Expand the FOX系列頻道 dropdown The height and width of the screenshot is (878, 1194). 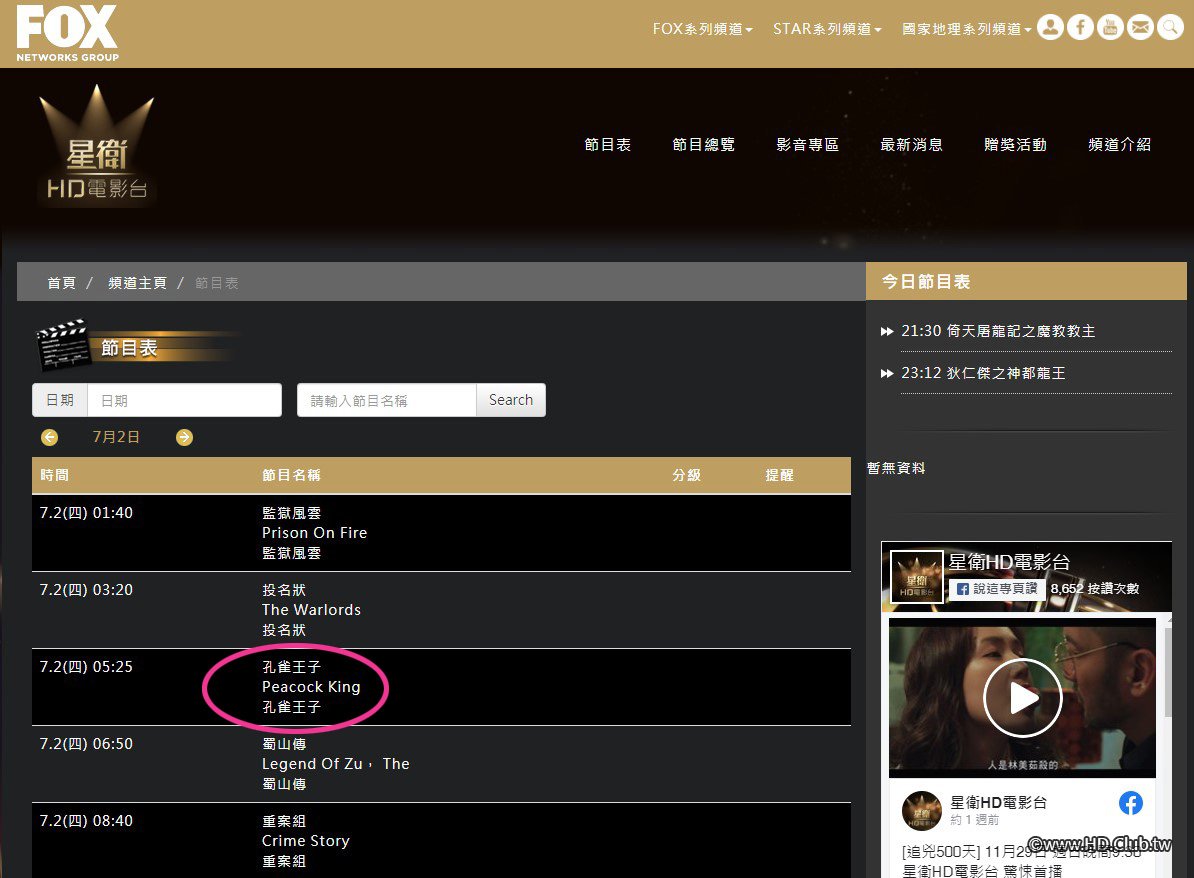[x=702, y=29]
